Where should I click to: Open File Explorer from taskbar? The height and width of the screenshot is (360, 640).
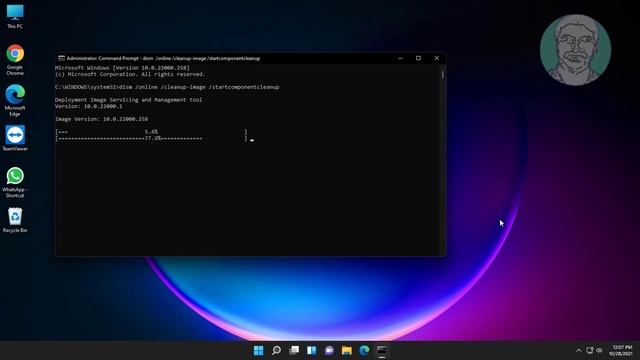tap(347, 351)
